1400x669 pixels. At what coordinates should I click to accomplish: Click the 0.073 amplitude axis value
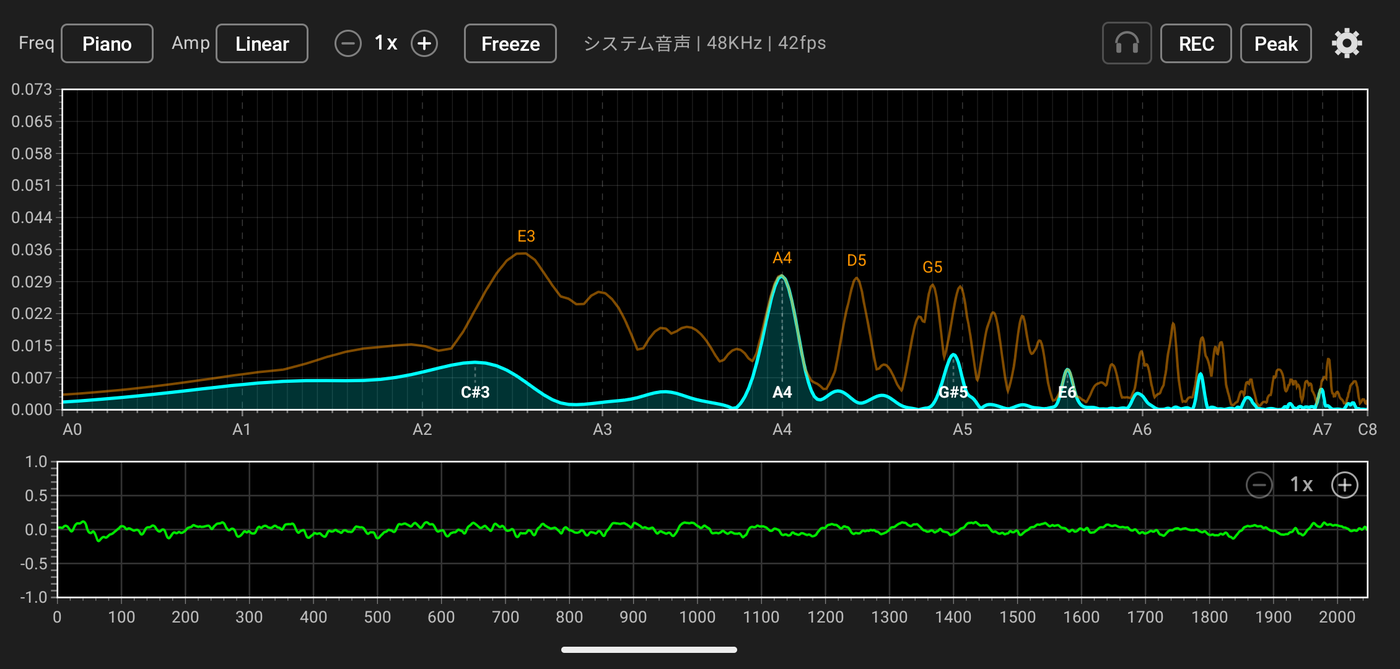(x=31, y=90)
